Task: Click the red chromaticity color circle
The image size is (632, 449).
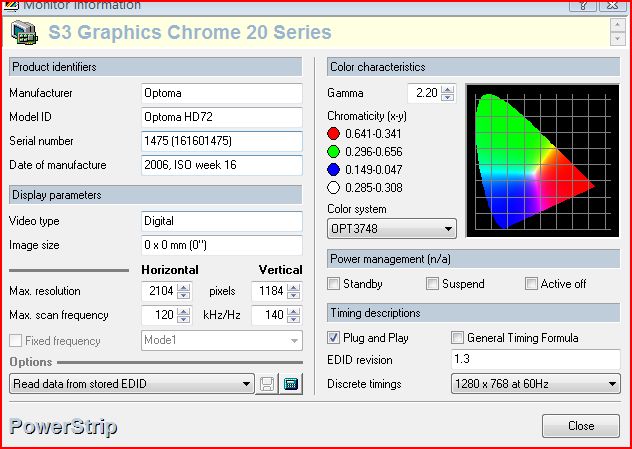Action: coord(333,134)
